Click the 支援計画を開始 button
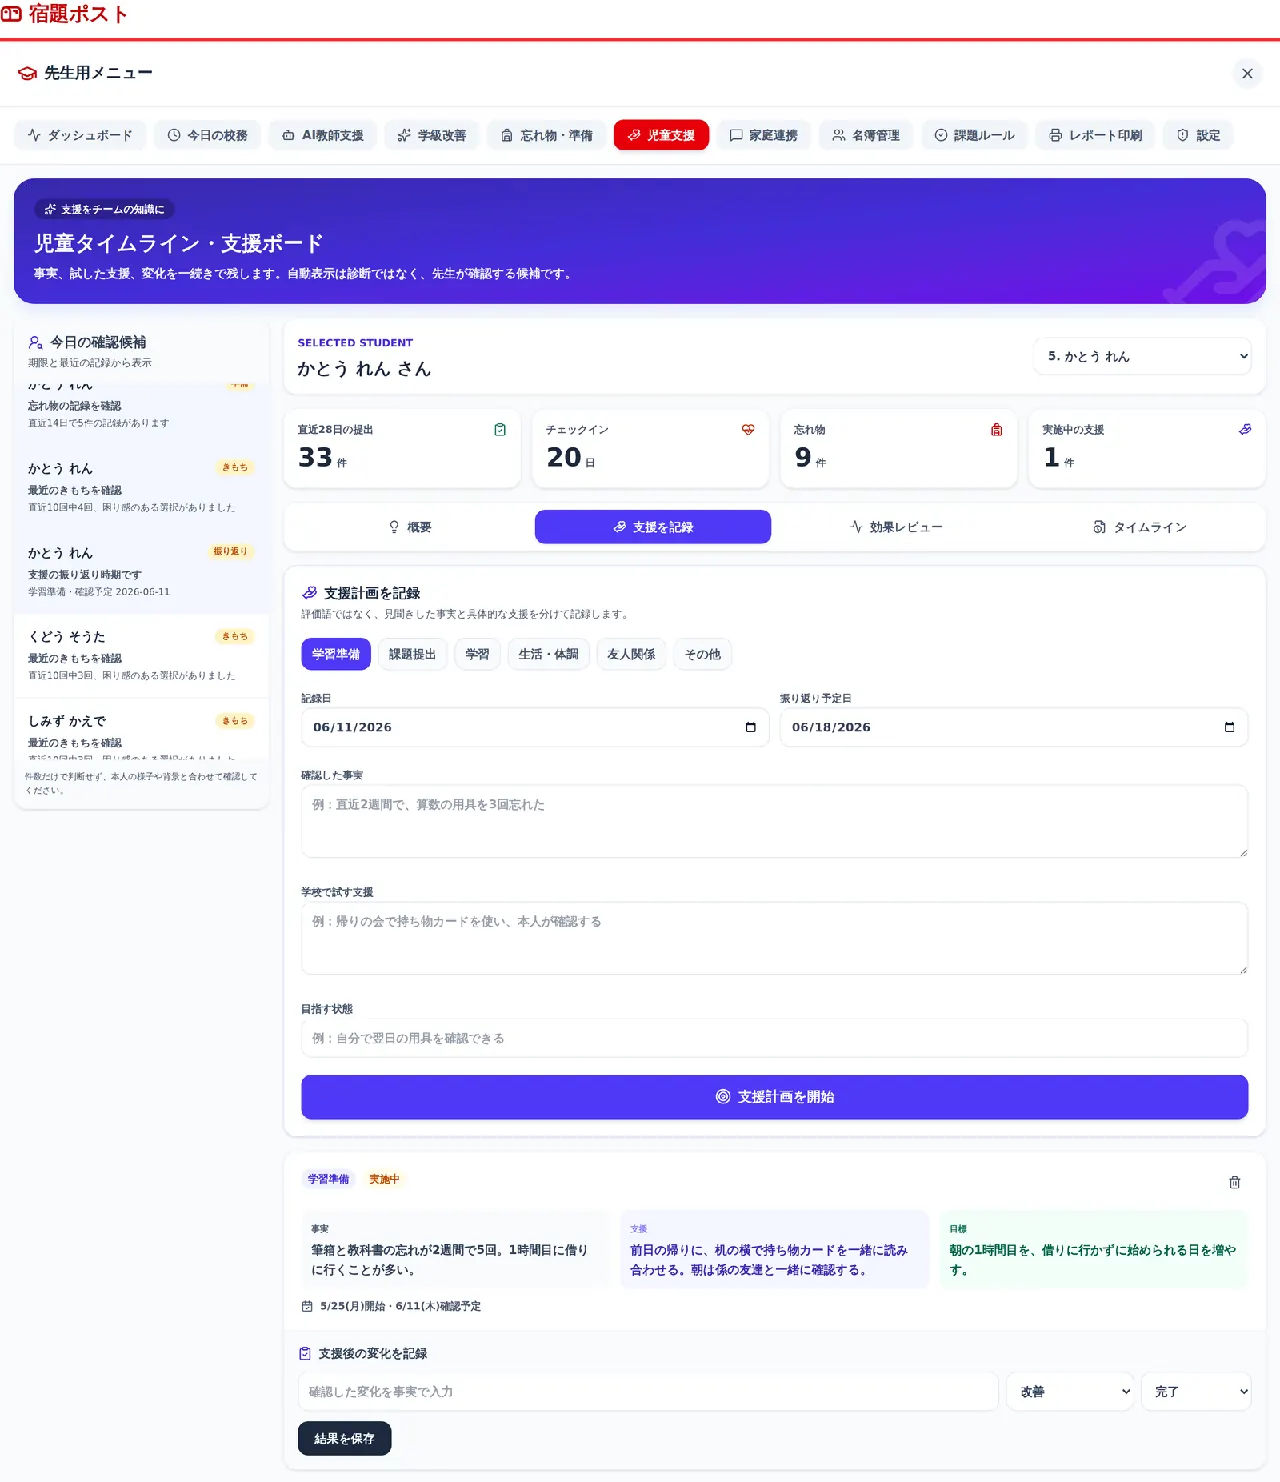Viewport: 1280px width, 1482px height. coord(774,1097)
